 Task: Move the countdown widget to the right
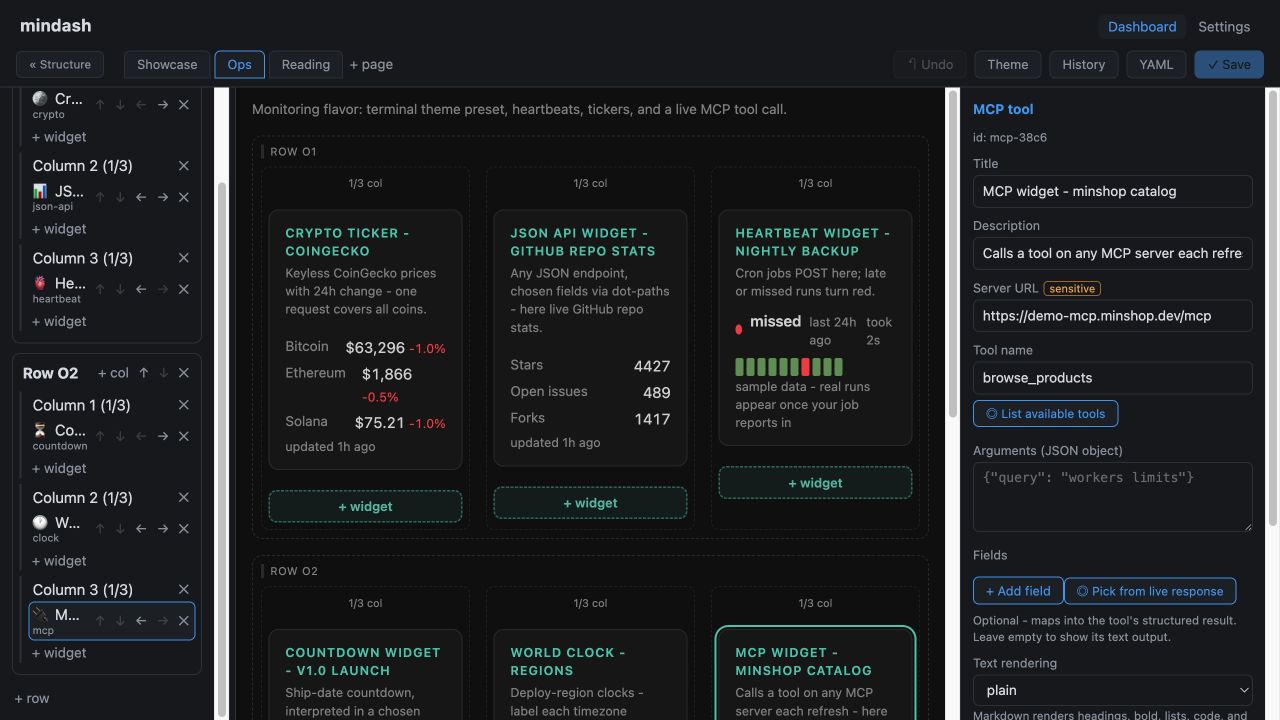(162, 436)
